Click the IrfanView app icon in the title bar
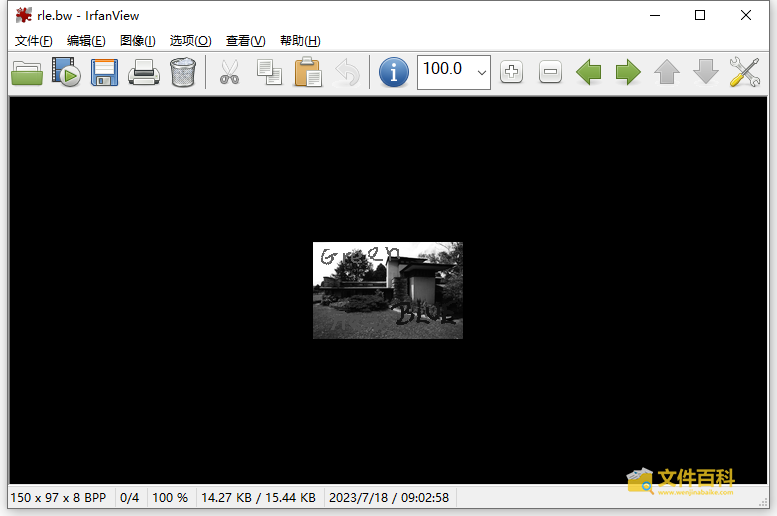 click(23, 15)
